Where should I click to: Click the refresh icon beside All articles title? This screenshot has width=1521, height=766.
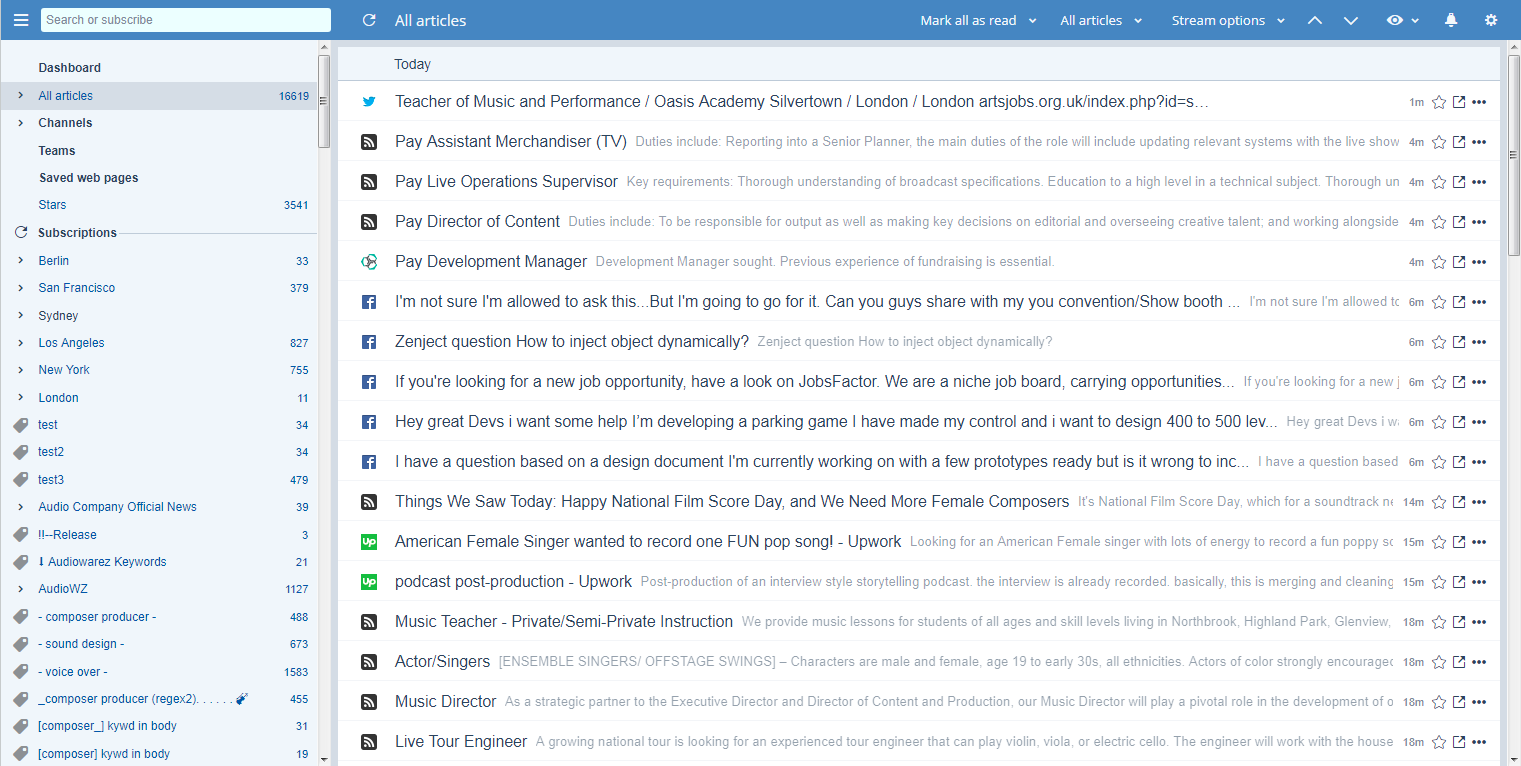click(x=369, y=20)
